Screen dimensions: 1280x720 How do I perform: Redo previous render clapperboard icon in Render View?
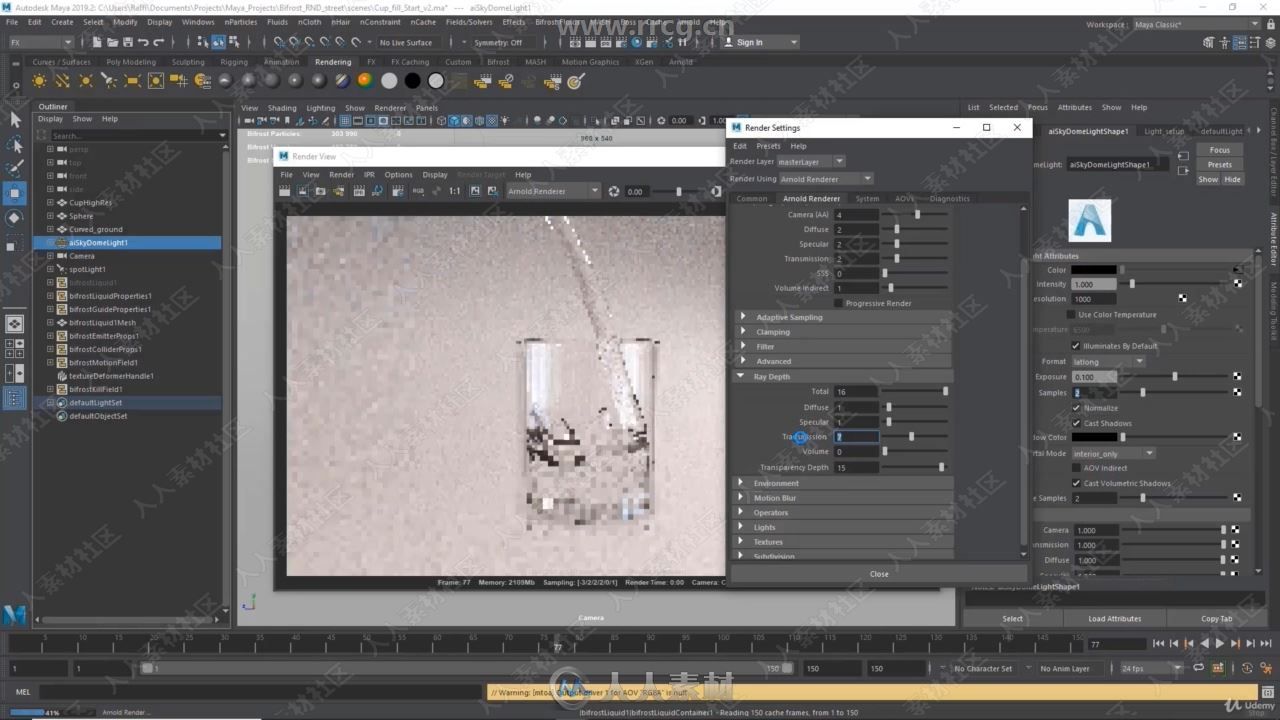[286, 191]
